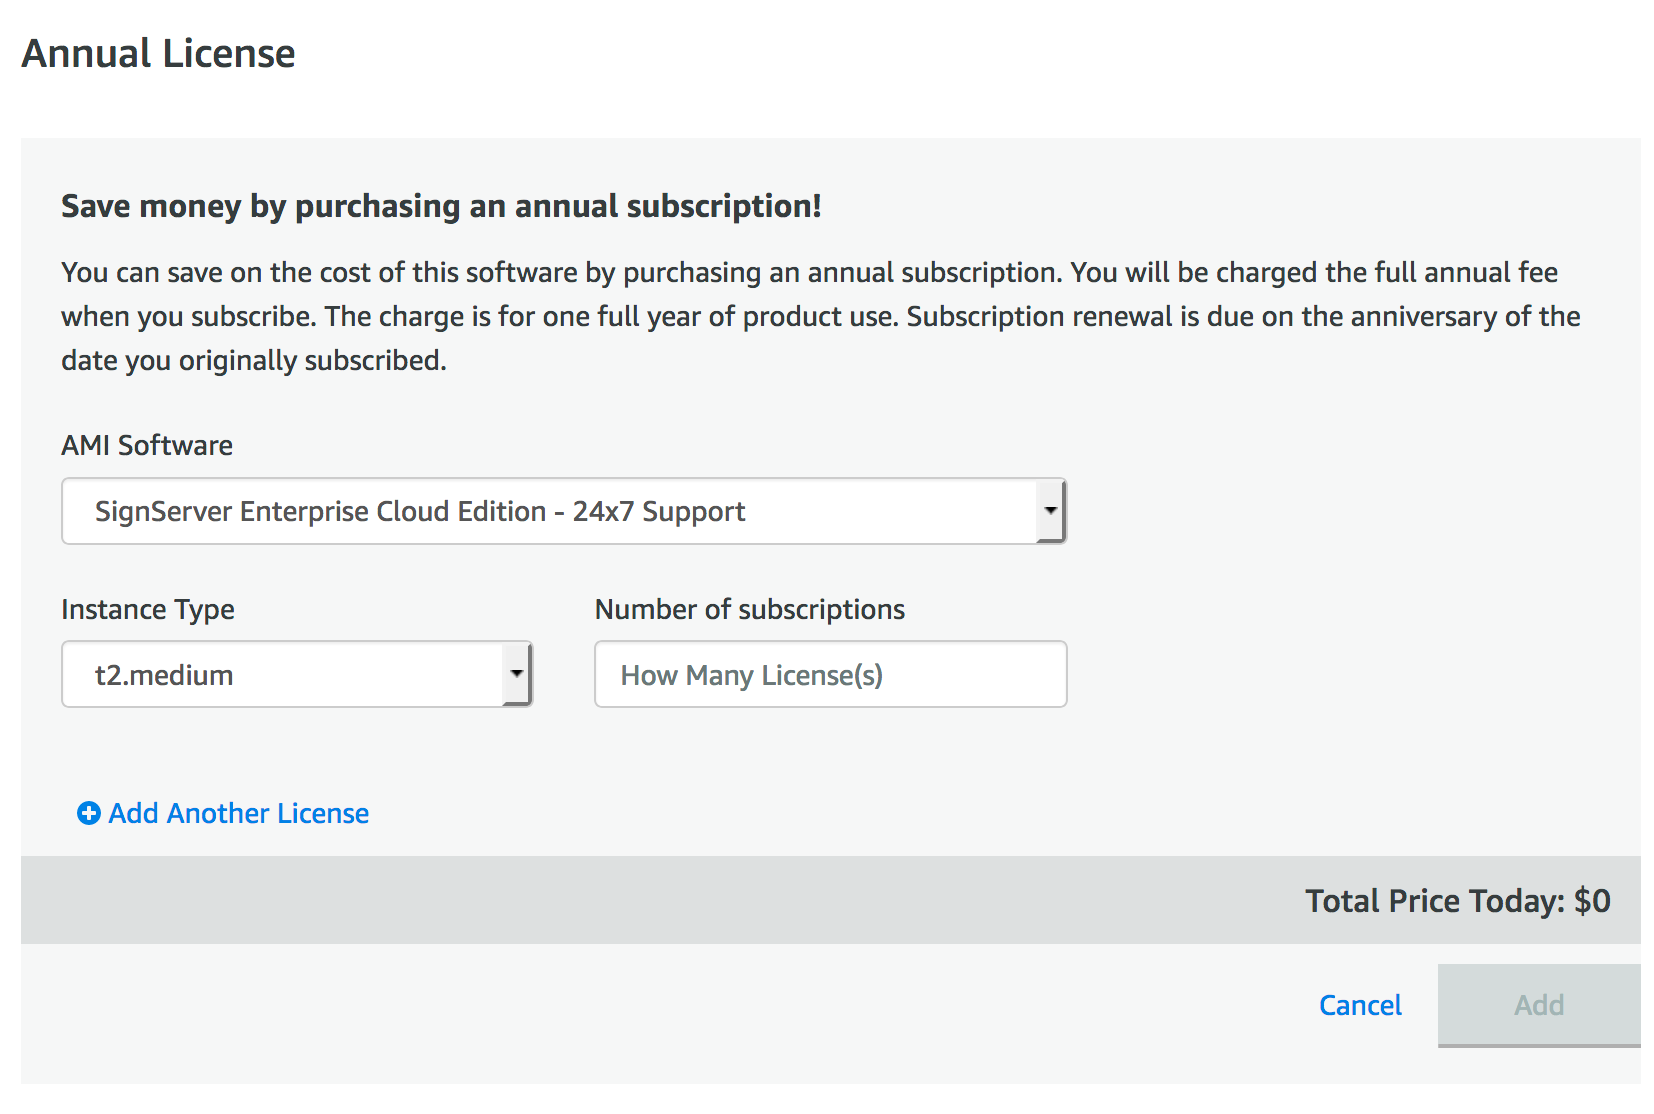Screen dimensions: 1654x1114
Task: Click the Total Price Today text
Action: (x=1434, y=901)
